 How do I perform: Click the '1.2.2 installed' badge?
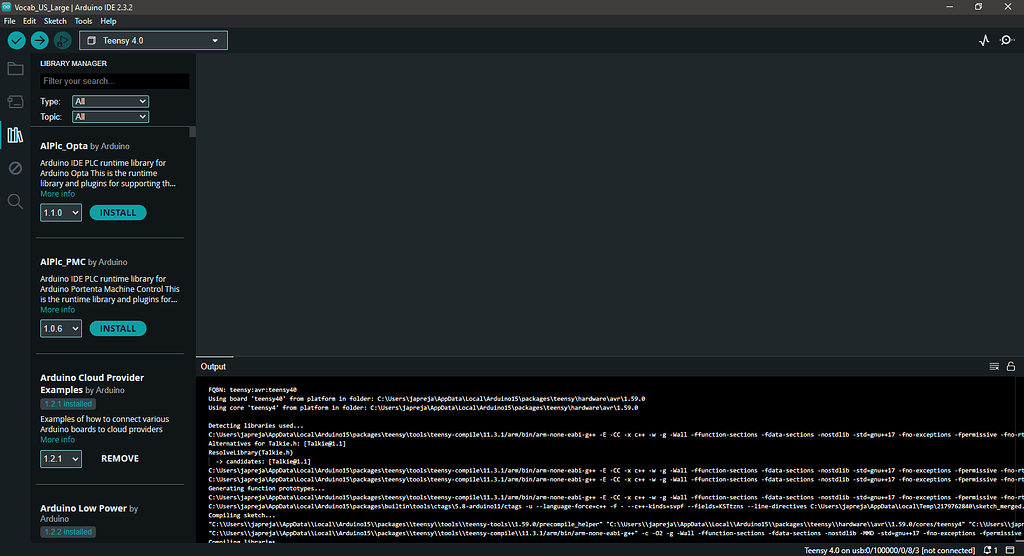coord(68,532)
